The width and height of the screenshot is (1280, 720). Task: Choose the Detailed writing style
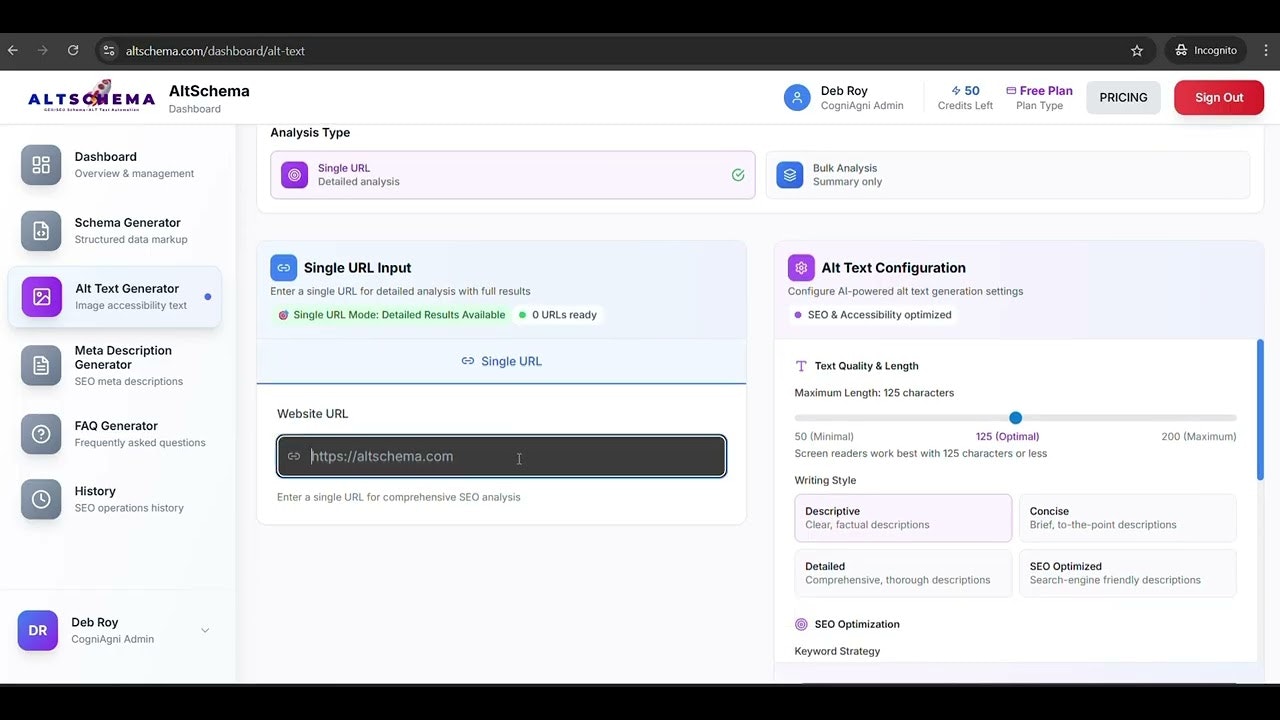click(x=902, y=573)
